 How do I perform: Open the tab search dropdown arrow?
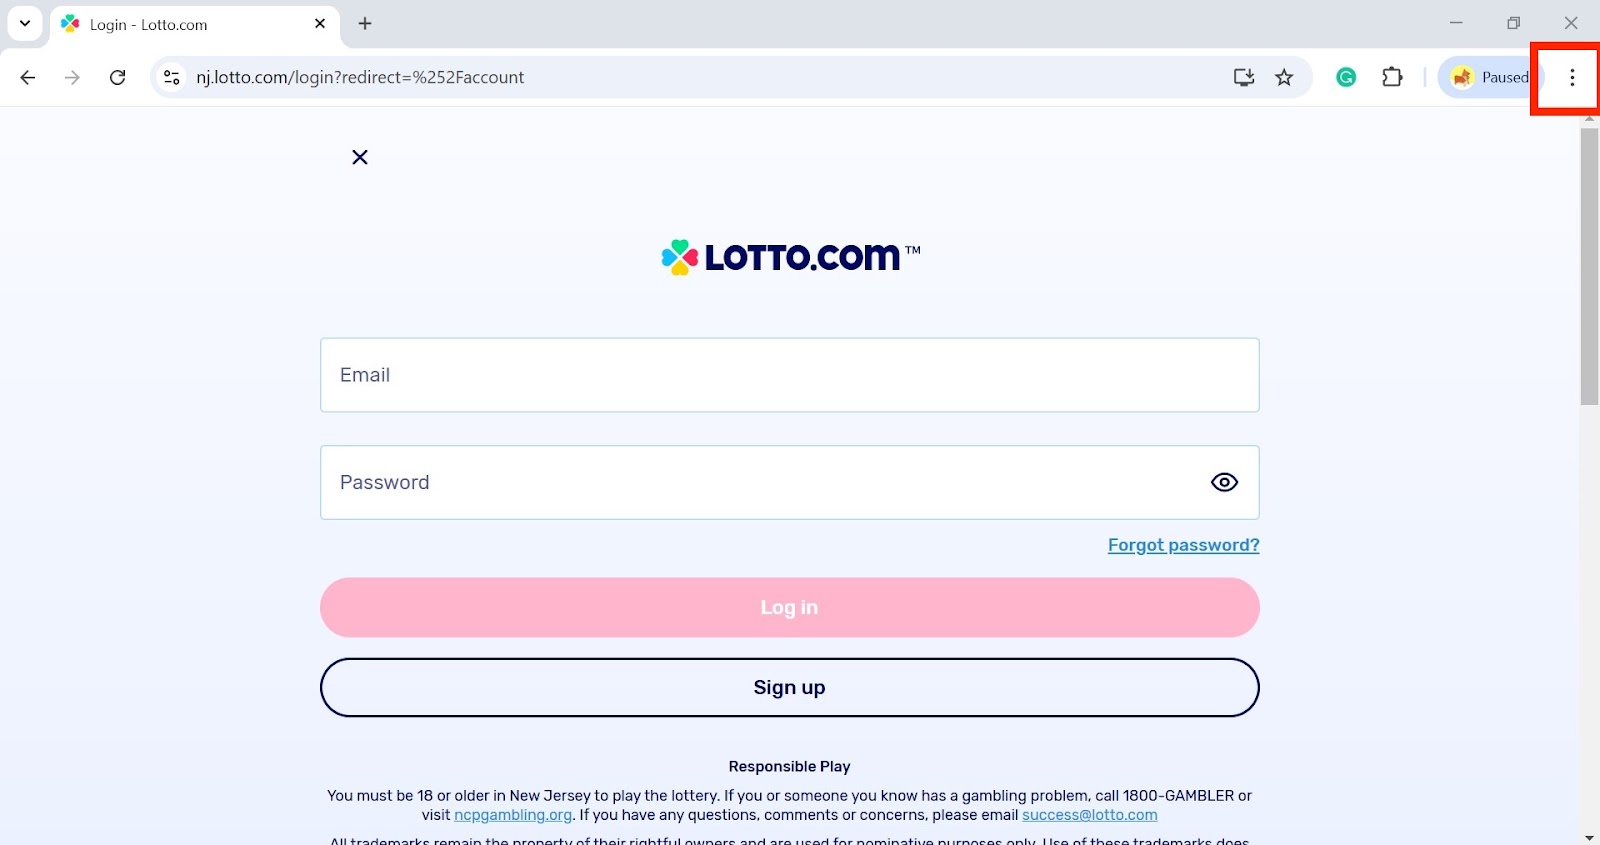[25, 23]
